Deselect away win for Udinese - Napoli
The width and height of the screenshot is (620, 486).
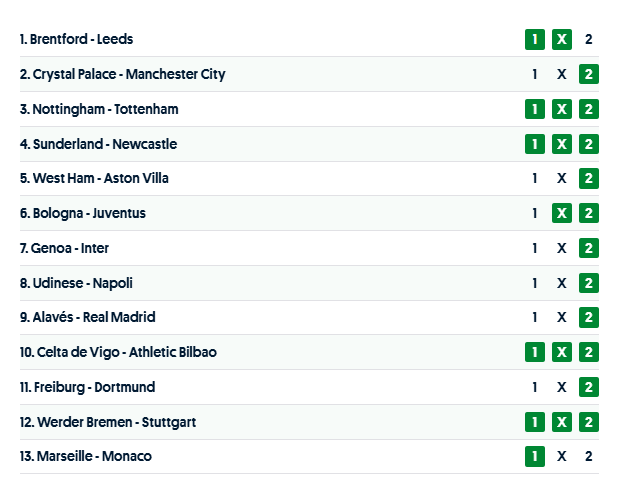tap(589, 283)
